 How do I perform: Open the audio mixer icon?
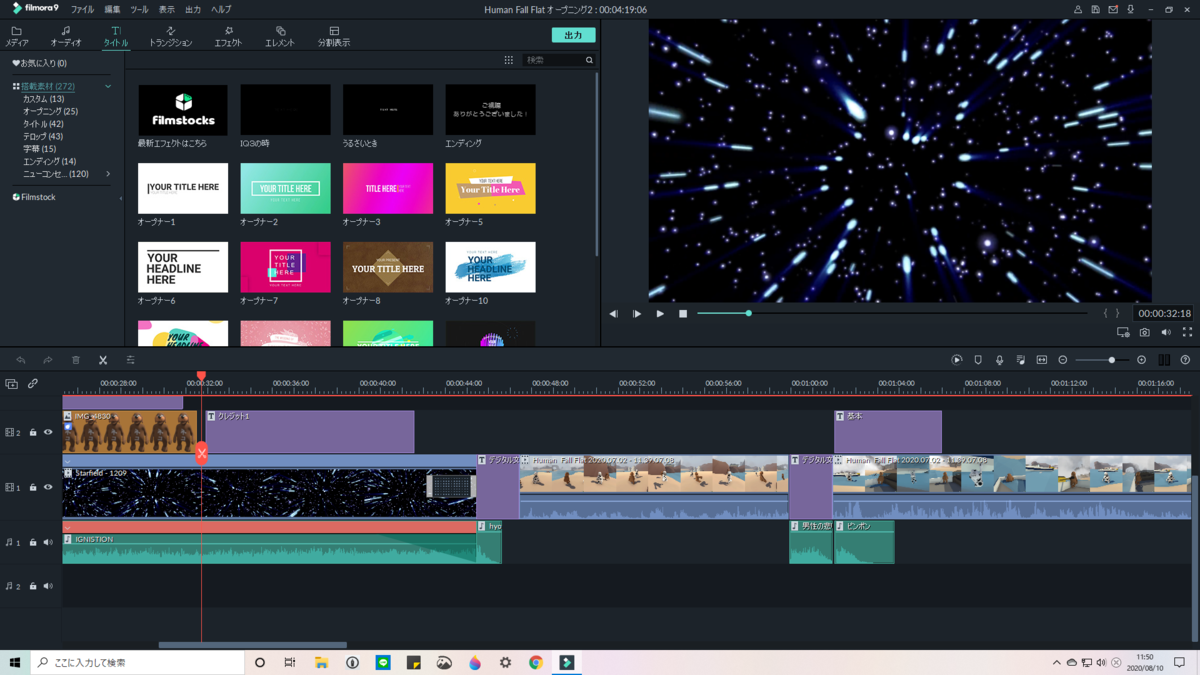tap(1020, 360)
